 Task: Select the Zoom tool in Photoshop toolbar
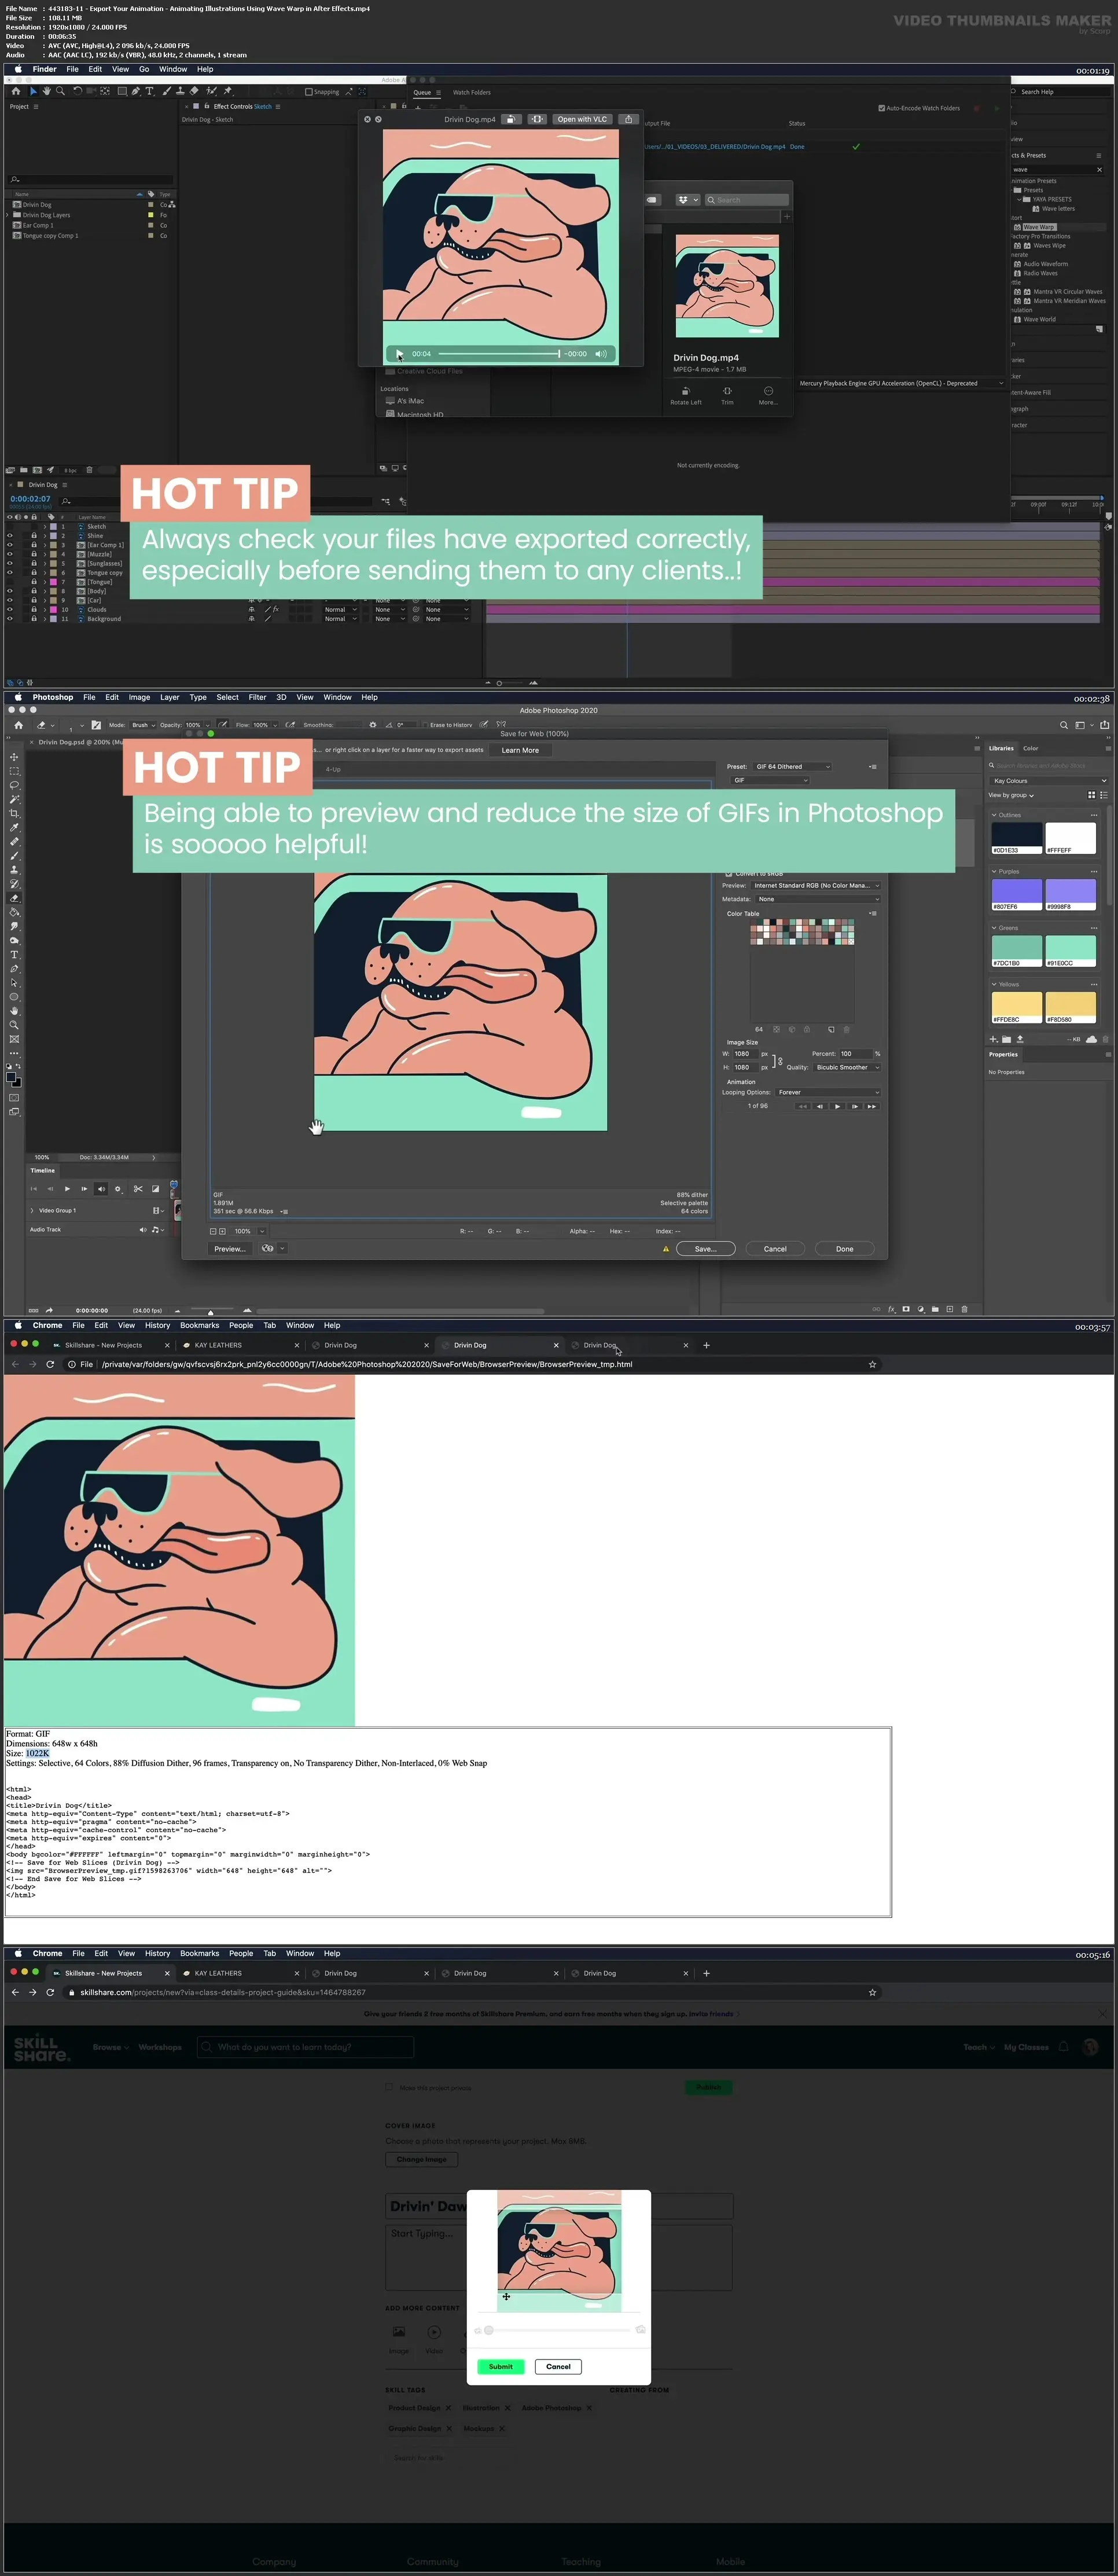(x=14, y=1025)
